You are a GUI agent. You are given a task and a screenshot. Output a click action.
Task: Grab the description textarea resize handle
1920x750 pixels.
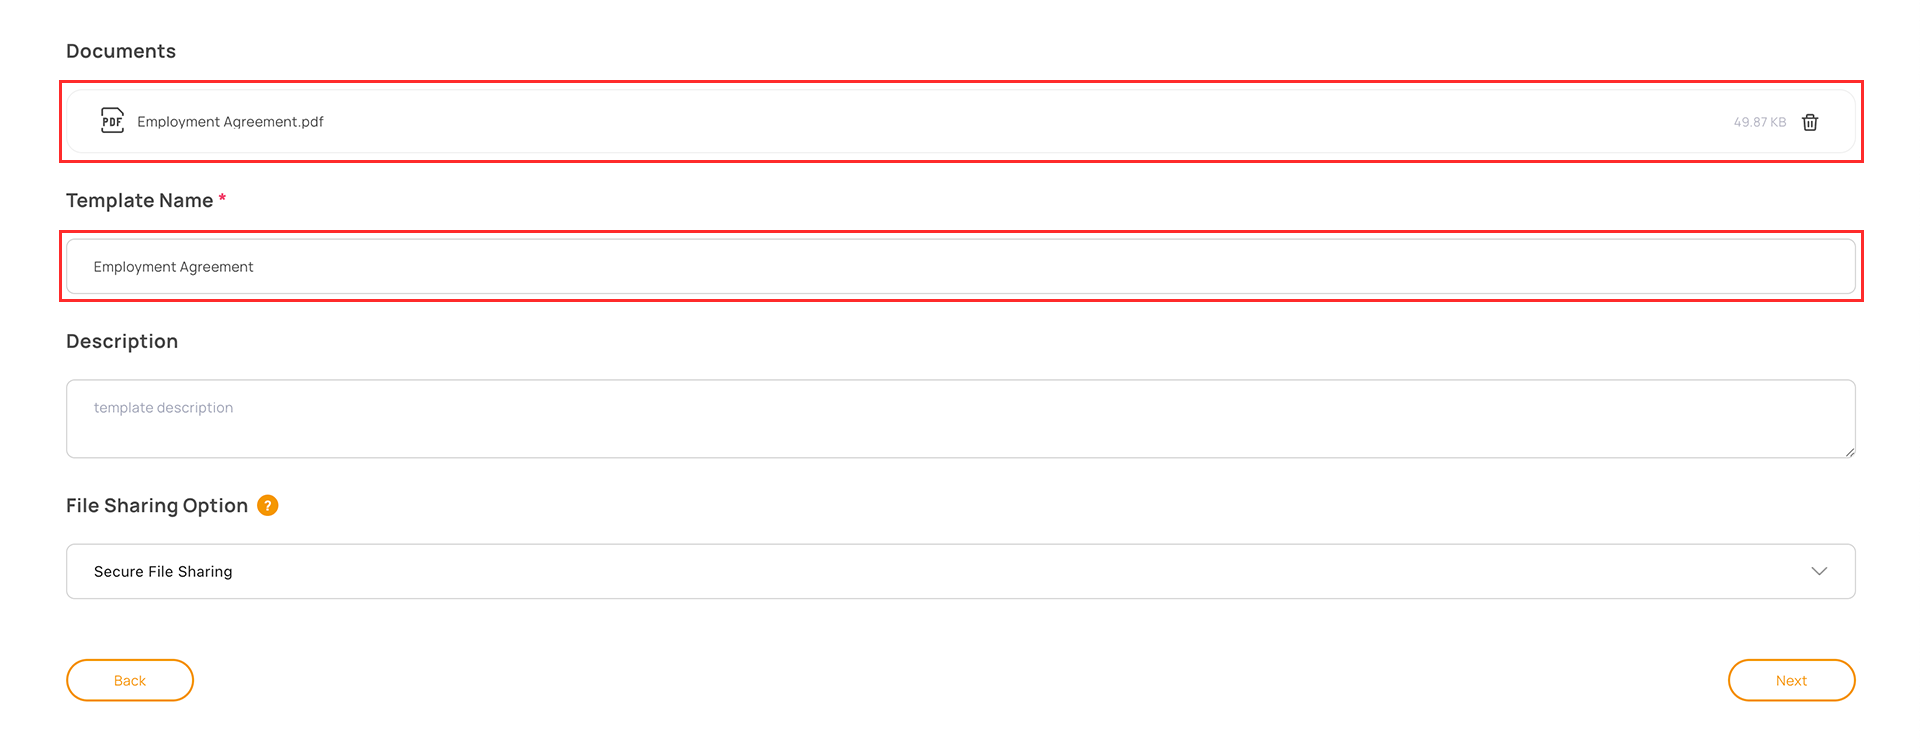pos(1849,452)
